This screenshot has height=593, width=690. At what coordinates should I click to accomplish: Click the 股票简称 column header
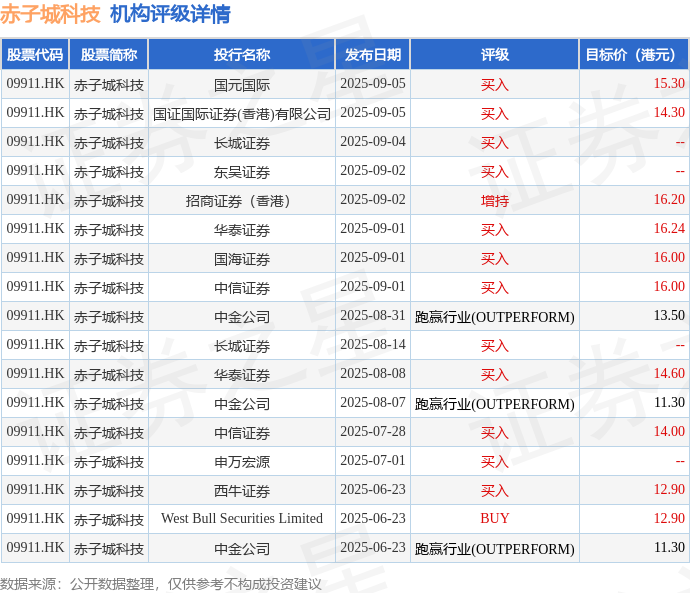(x=109, y=55)
